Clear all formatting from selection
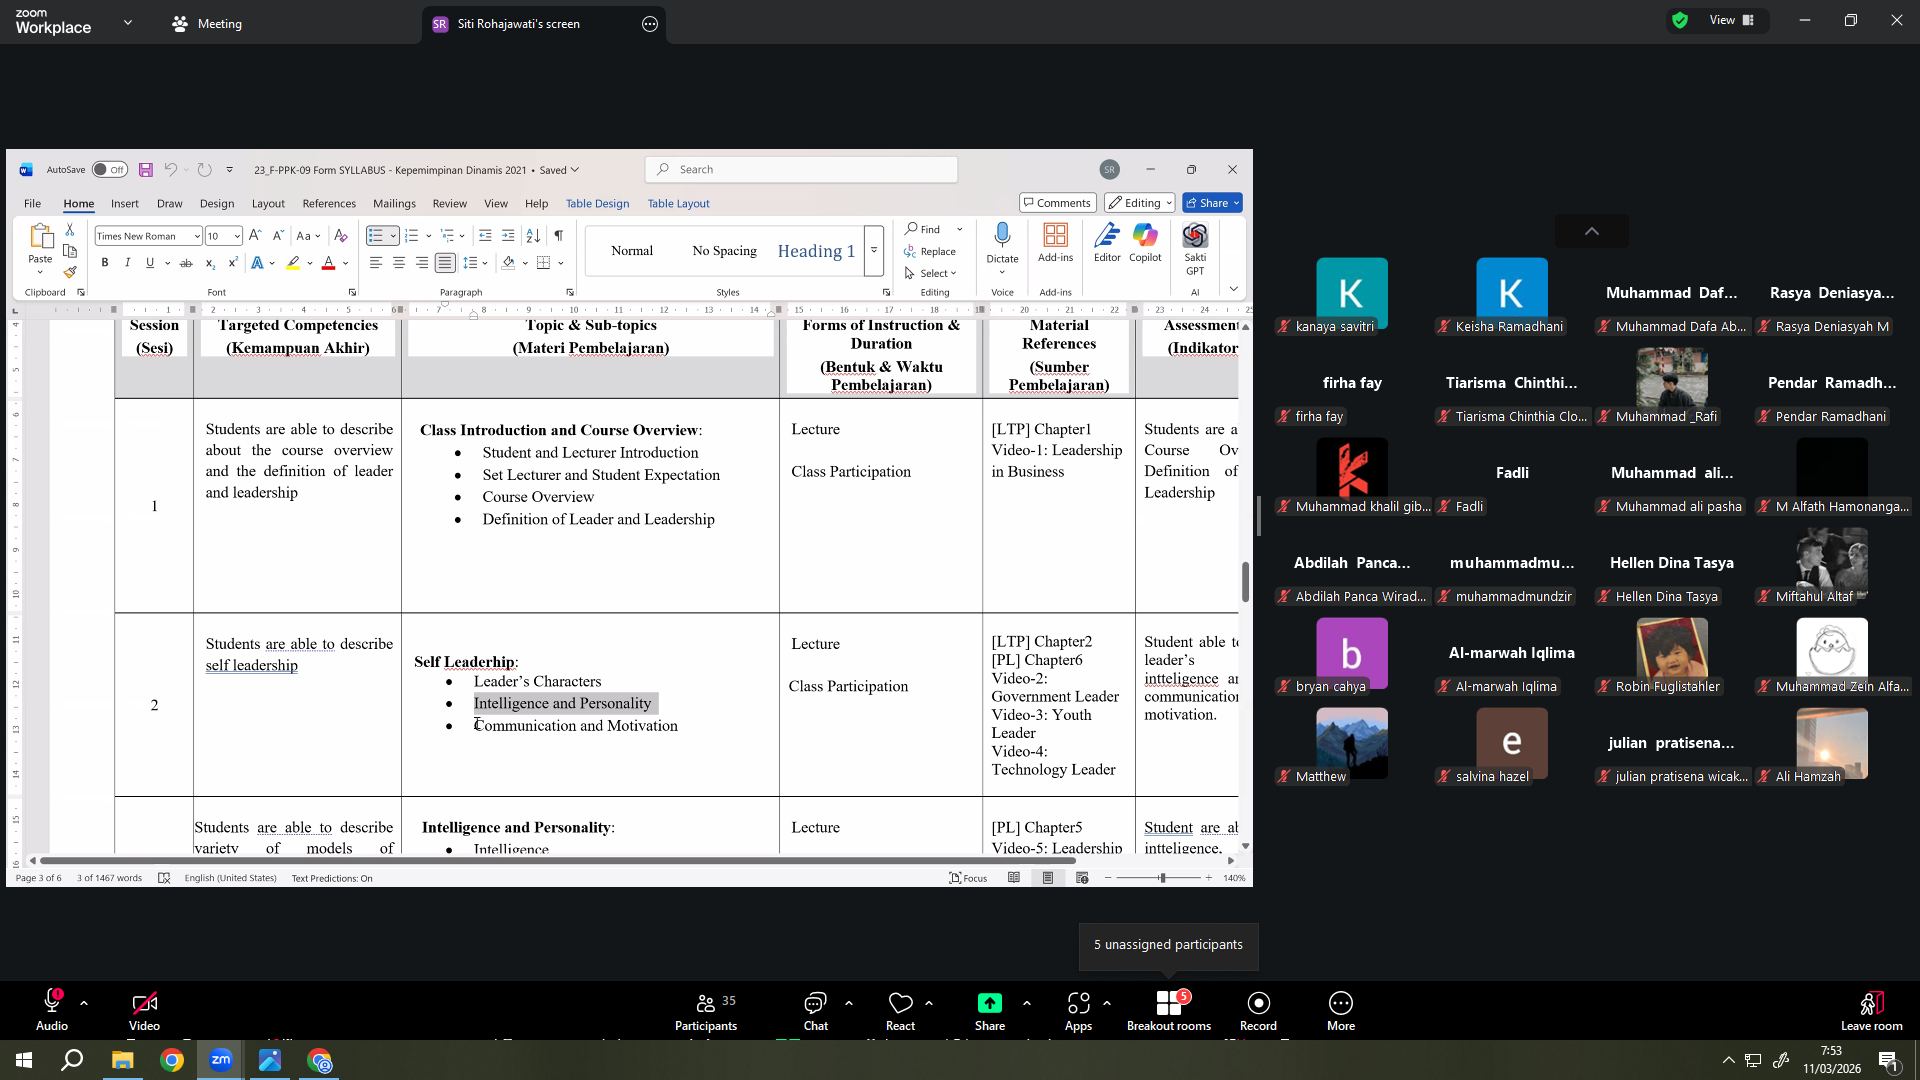 [x=341, y=236]
